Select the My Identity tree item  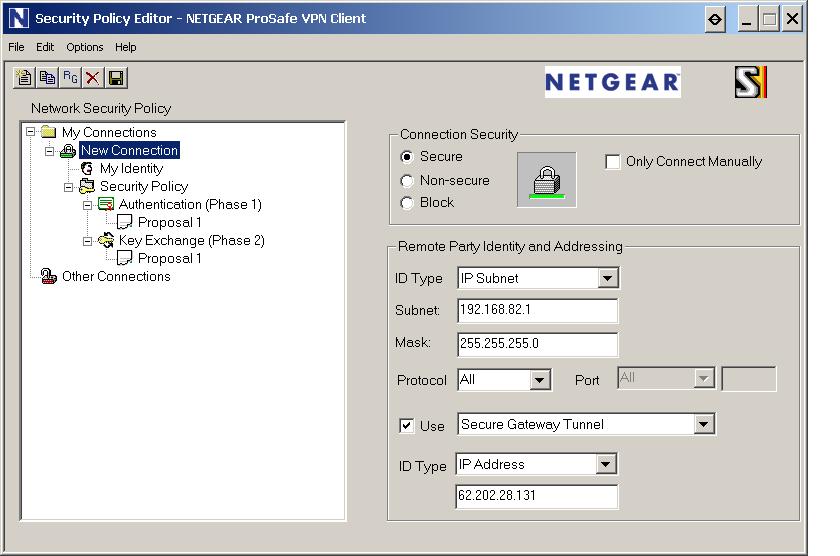(x=131, y=169)
